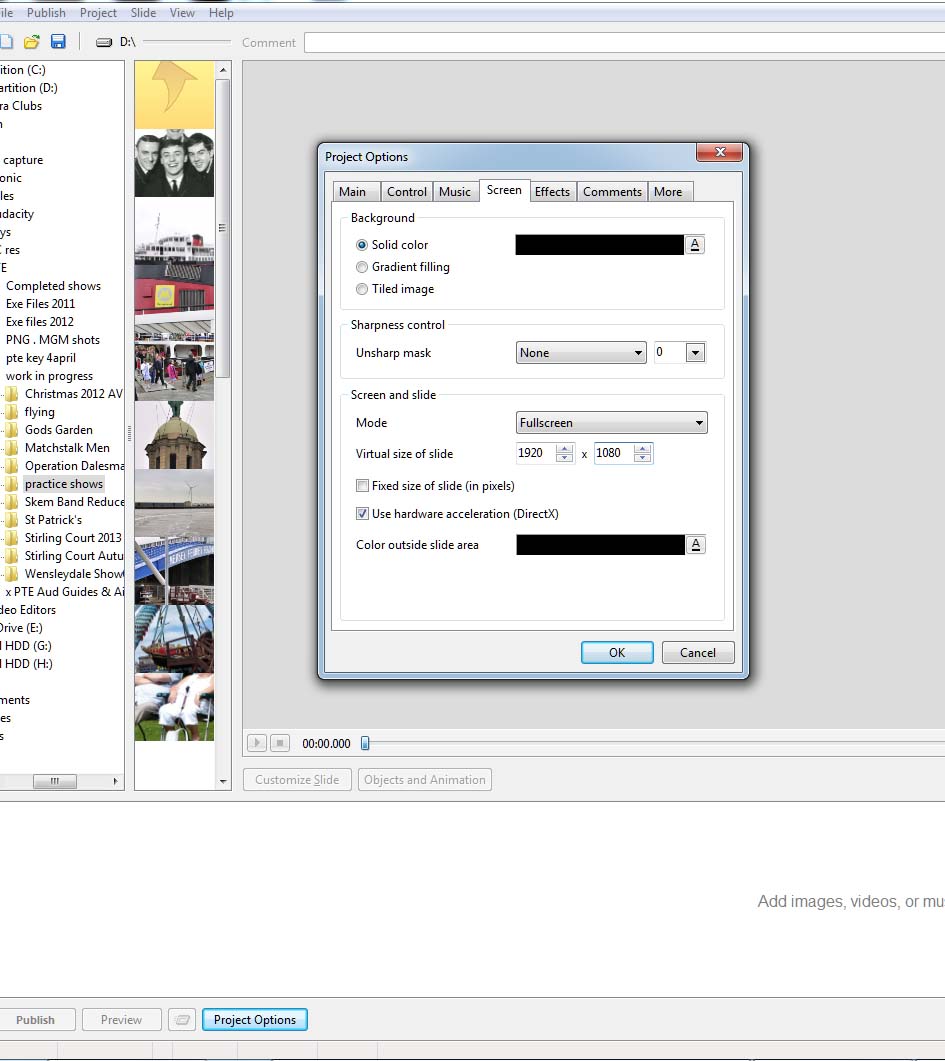Image resolution: width=945 pixels, height=1061 pixels.
Task: Open the color picker for Solid color
Action: 696,245
